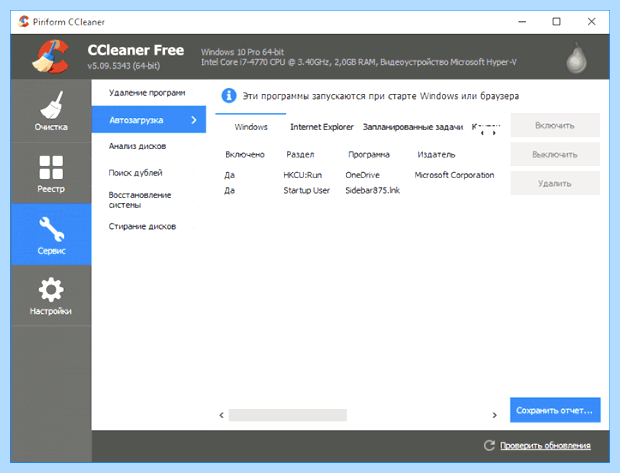Image resolution: width=620 pixels, height=473 pixels.
Task: Click Startup User cell
Action: pos(306,191)
